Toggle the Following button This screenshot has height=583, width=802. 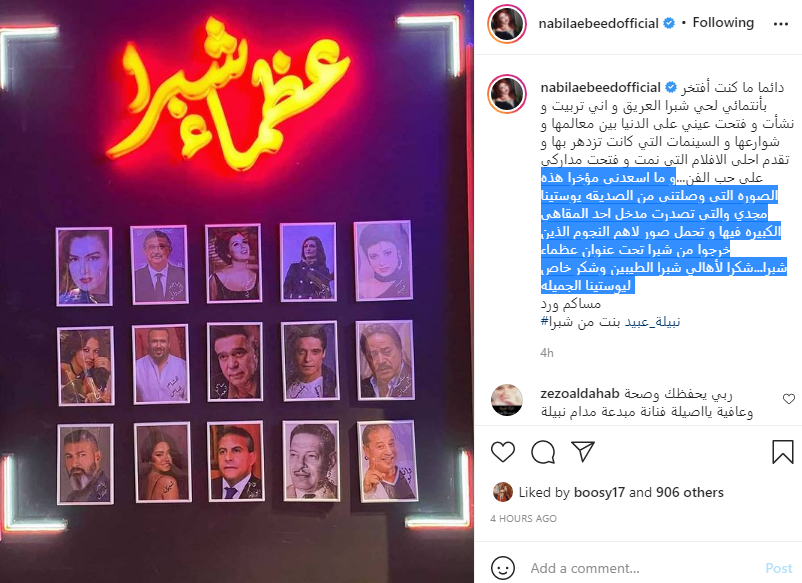click(723, 23)
